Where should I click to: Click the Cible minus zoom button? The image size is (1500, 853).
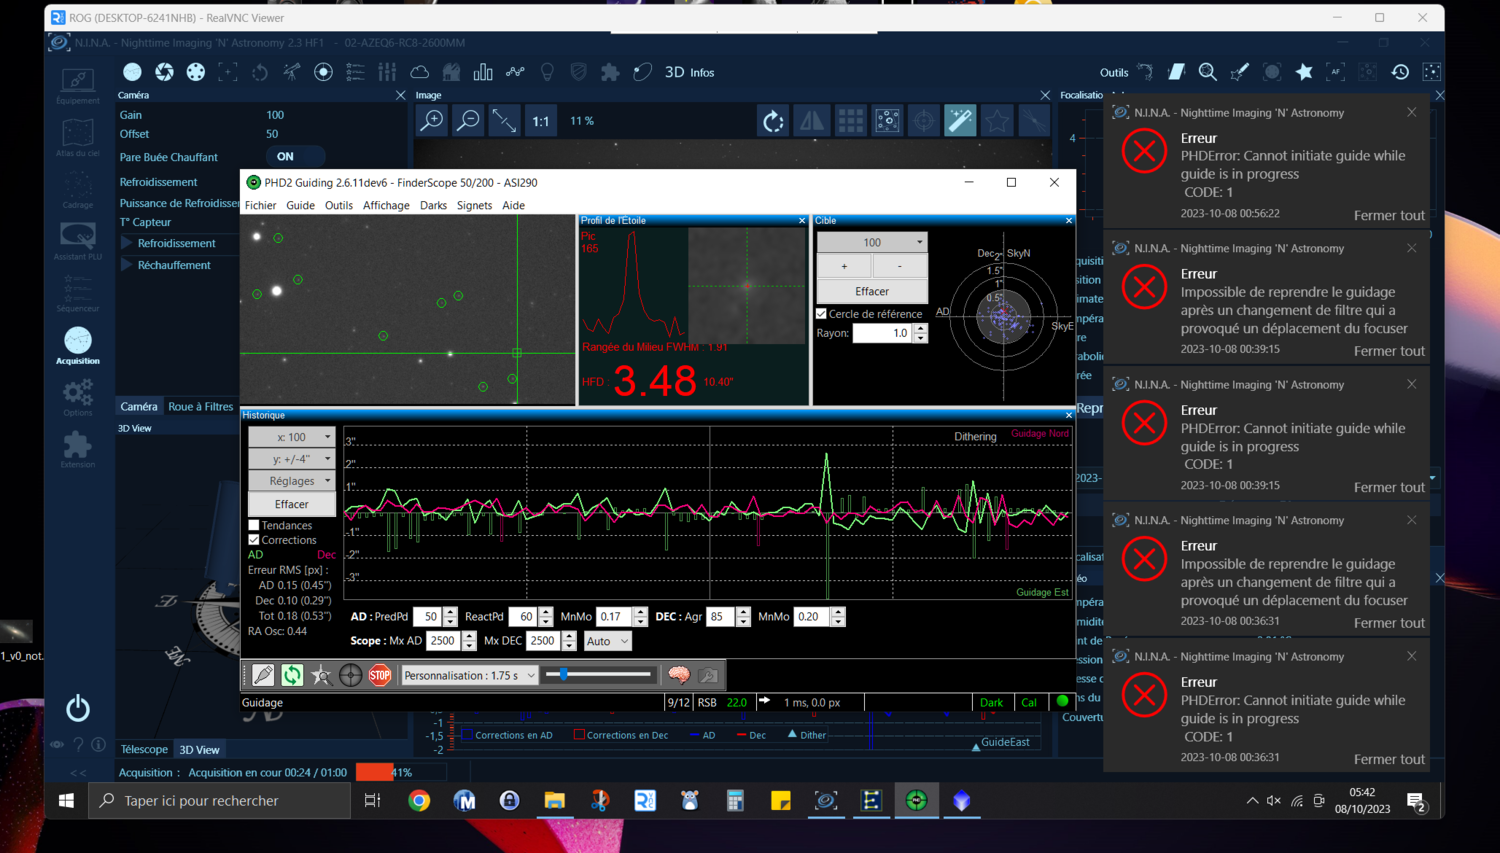(900, 266)
